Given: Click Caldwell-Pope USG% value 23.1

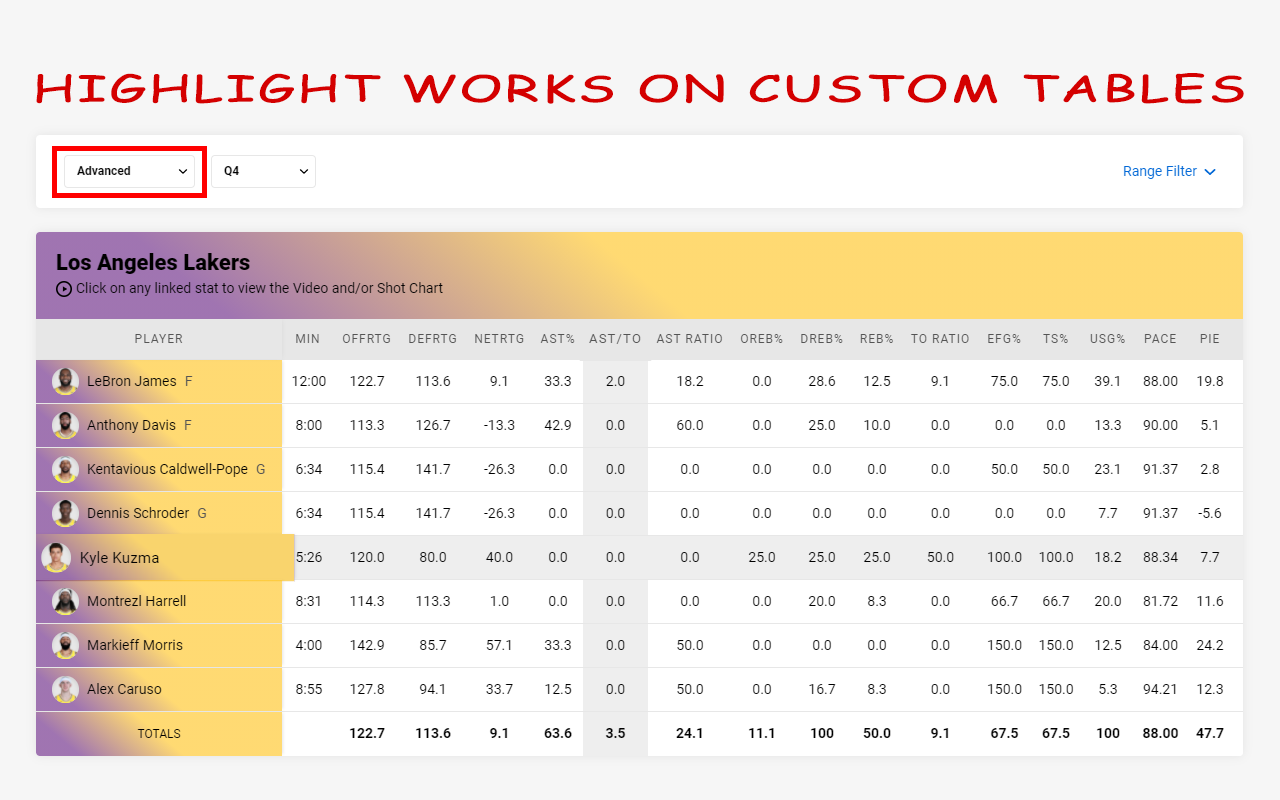Looking at the screenshot, I should tap(1108, 469).
